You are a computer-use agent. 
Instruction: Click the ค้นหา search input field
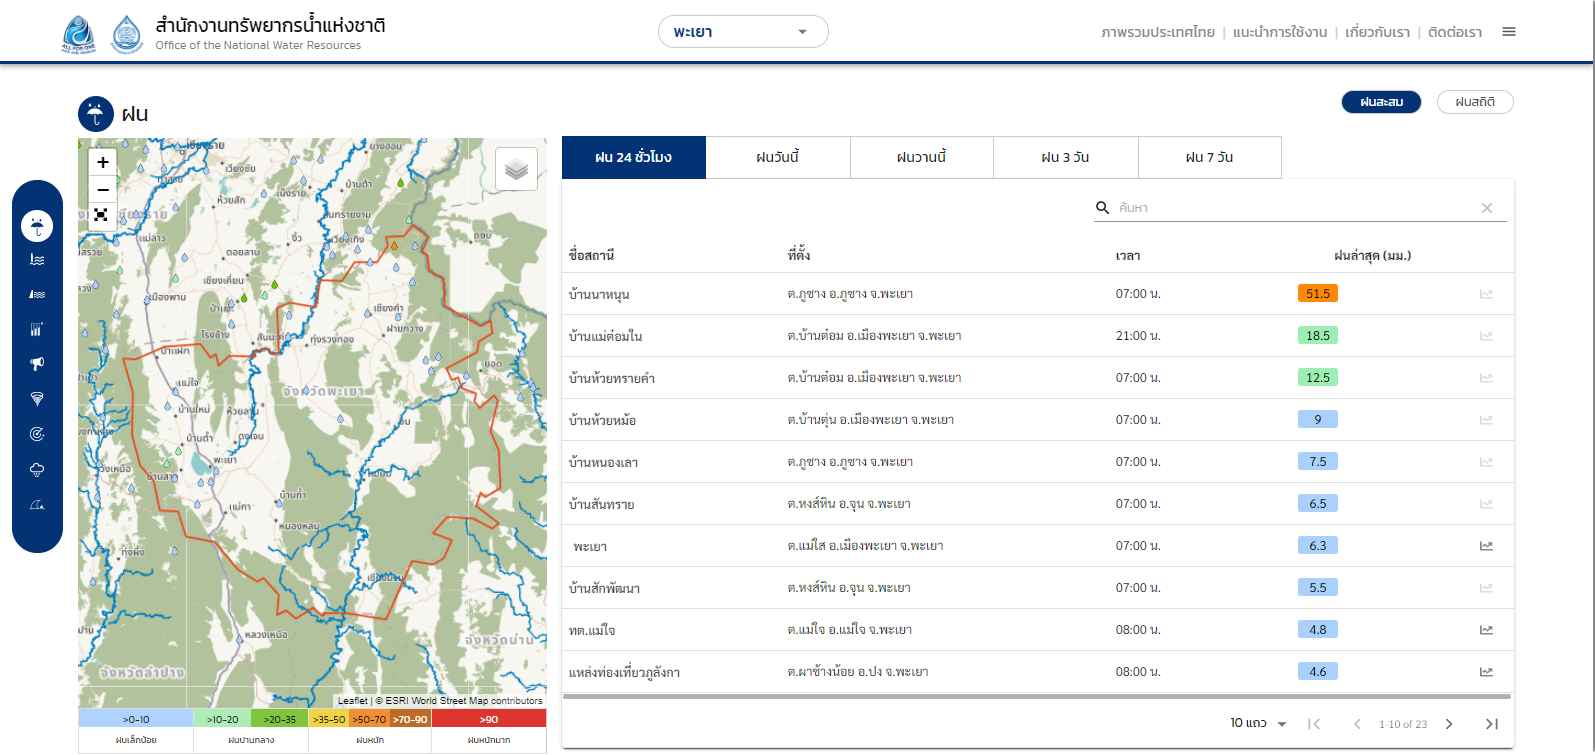[x=1295, y=208]
